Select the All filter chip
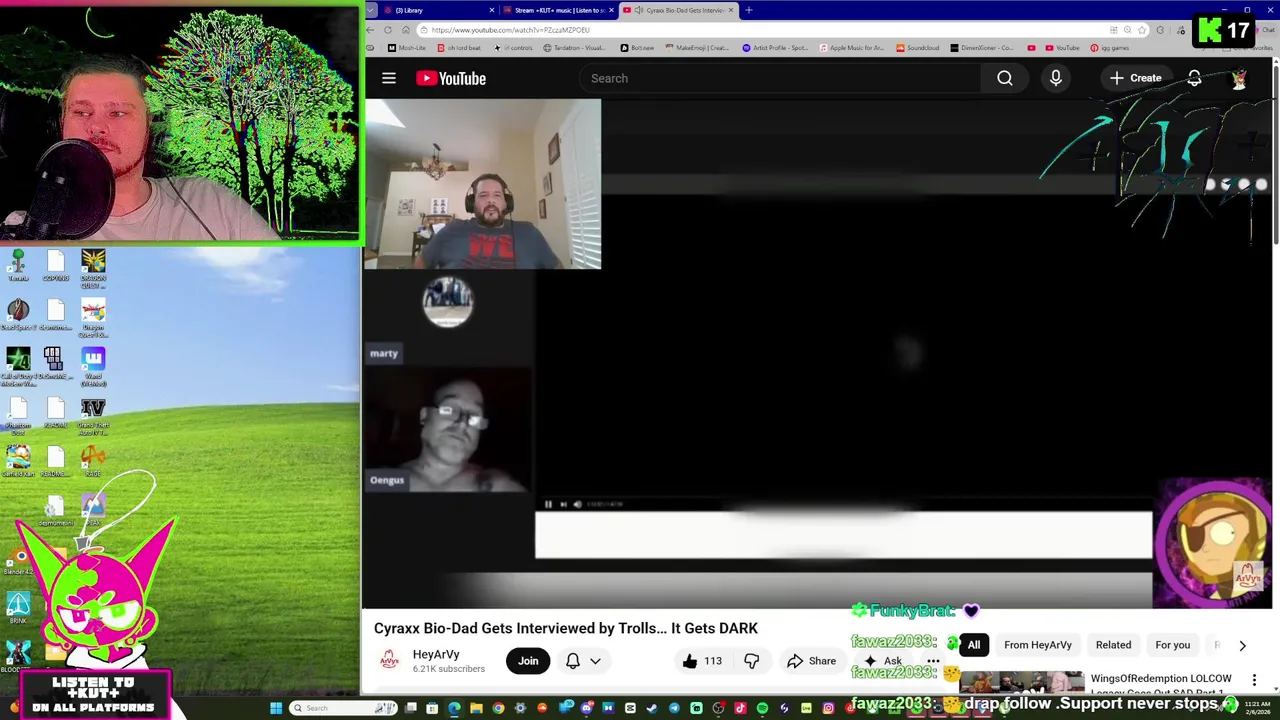This screenshot has width=1280, height=720. (974, 645)
